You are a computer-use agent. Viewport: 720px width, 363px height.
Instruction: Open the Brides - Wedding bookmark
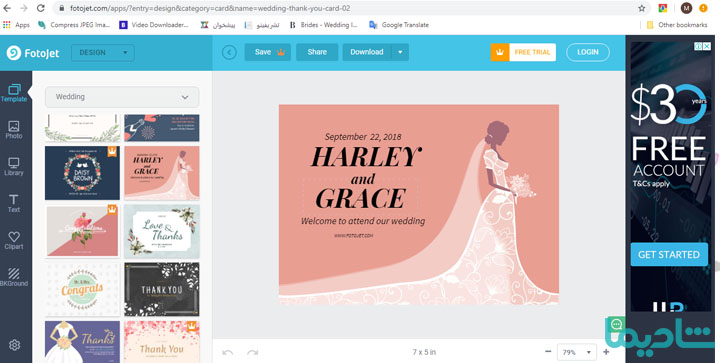pos(323,25)
